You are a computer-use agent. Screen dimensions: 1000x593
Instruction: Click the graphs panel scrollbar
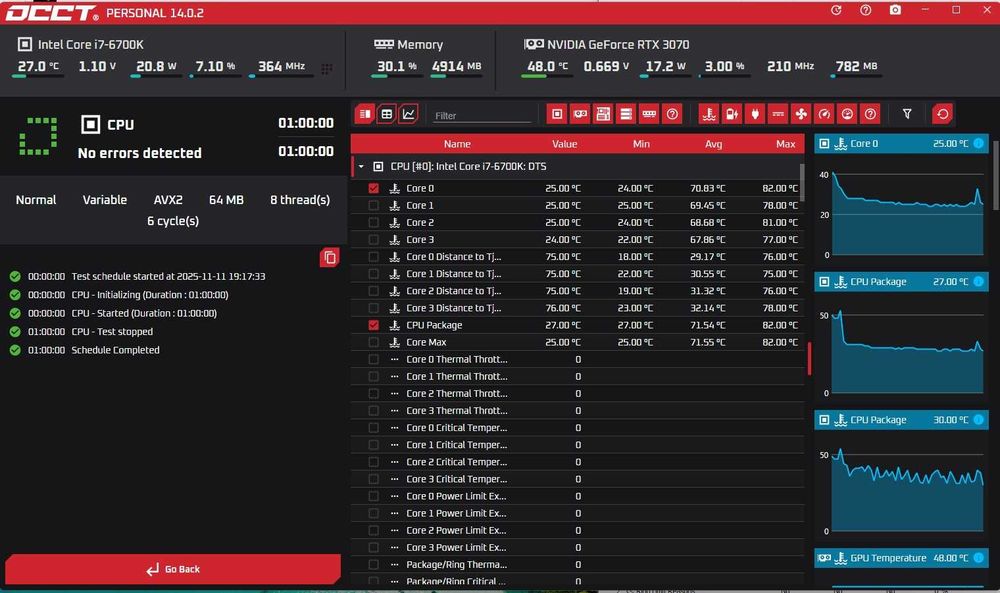[996, 174]
